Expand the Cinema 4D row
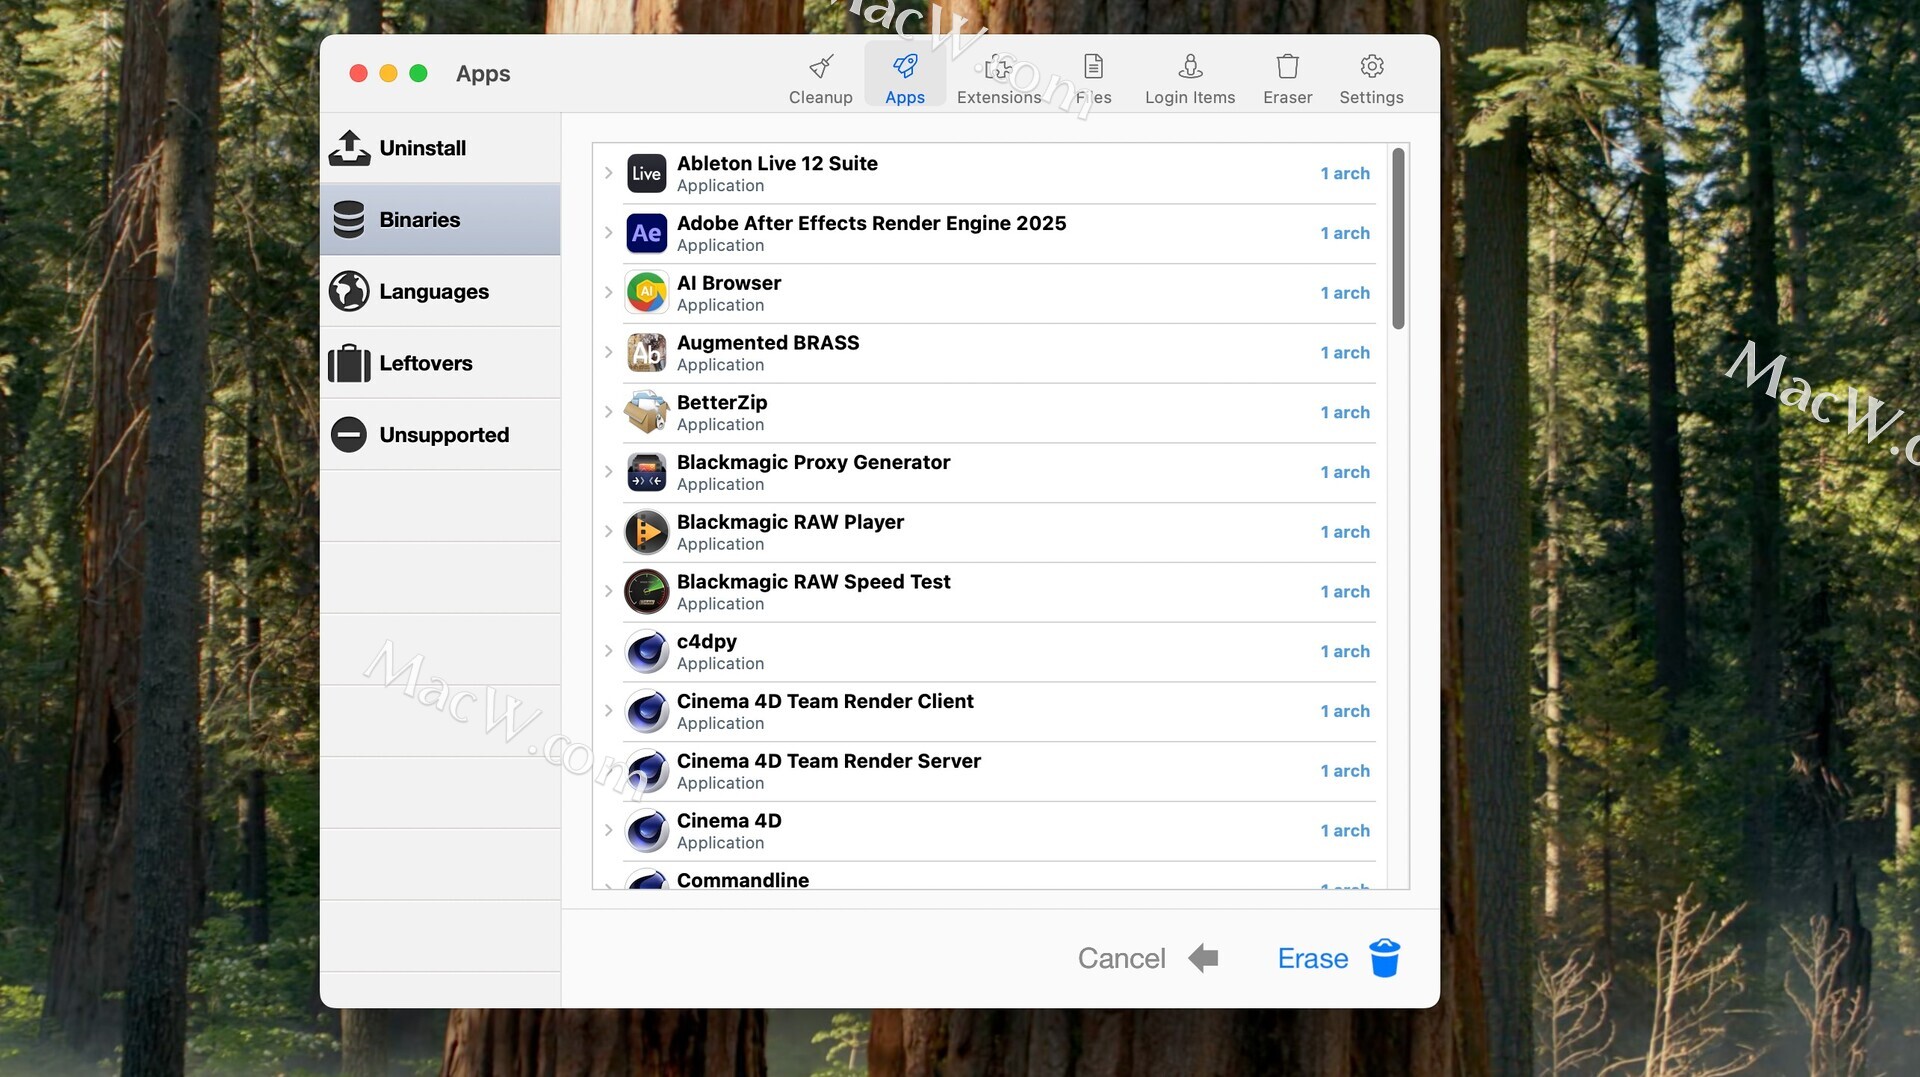Image resolution: width=1920 pixels, height=1077 pixels. [x=608, y=830]
